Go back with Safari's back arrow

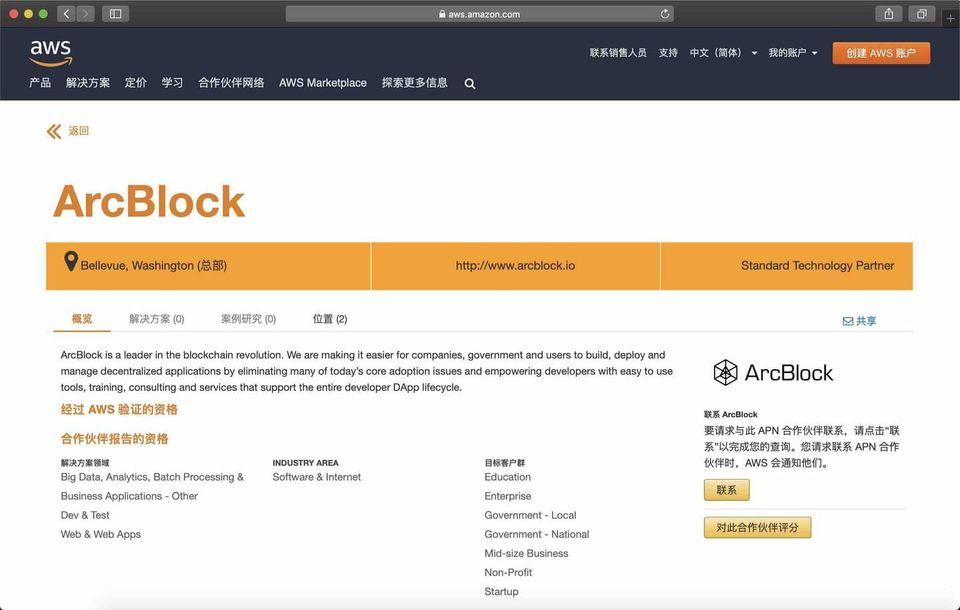(66, 13)
